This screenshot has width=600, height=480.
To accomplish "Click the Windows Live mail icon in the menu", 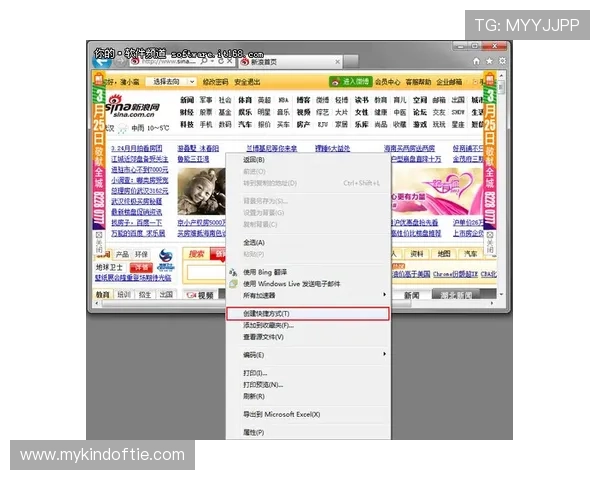I will [233, 284].
